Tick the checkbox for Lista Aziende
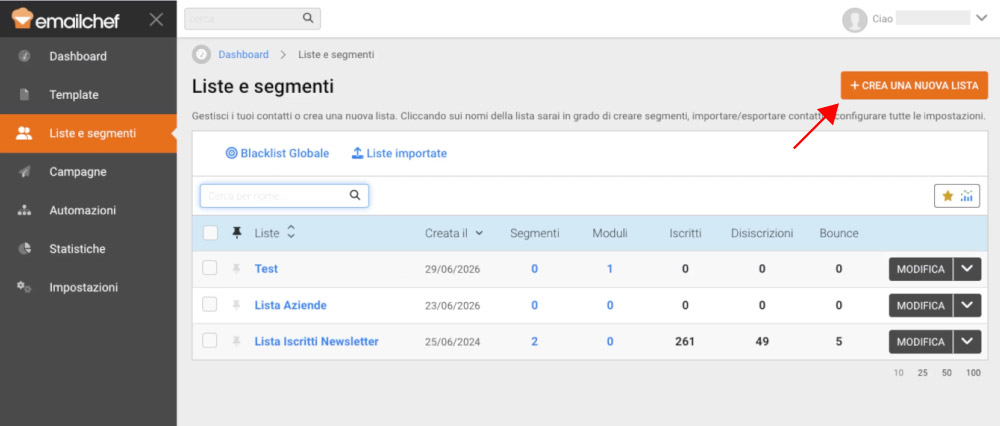The width and height of the screenshot is (1000, 426). pyautogui.click(x=210, y=305)
